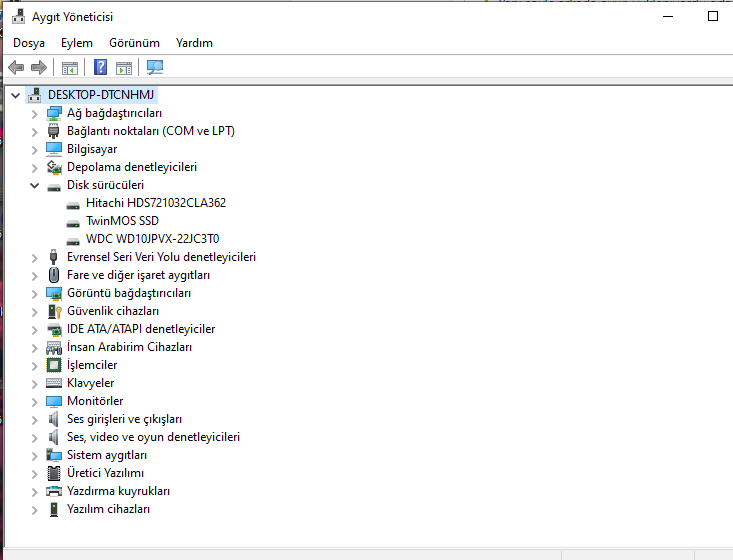Click the Klavyeler keyboard icon
The height and width of the screenshot is (560, 733).
pos(54,383)
